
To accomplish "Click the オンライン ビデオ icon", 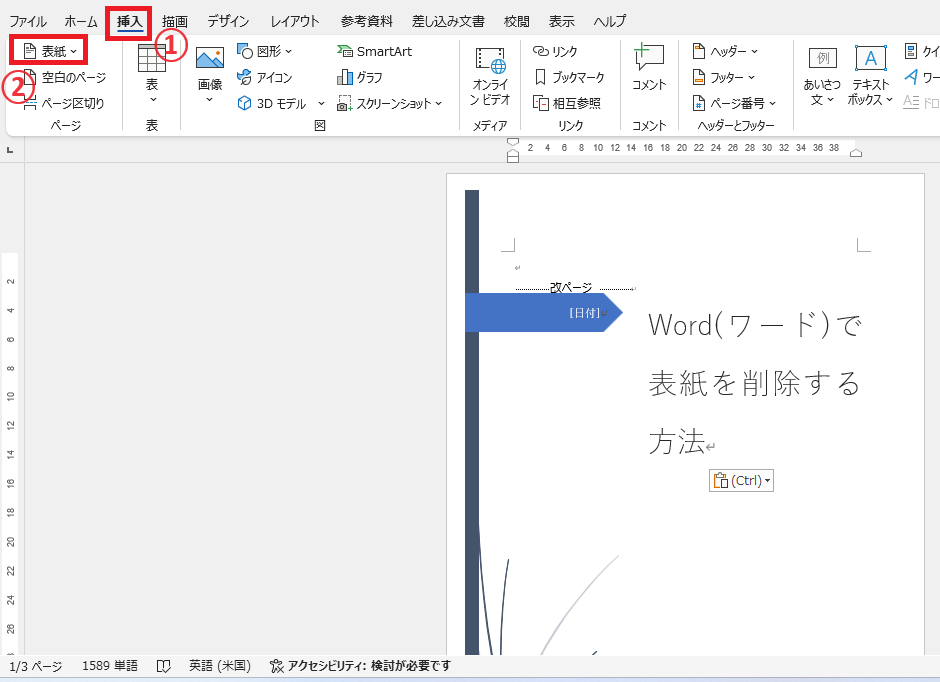I will pyautogui.click(x=490, y=61).
